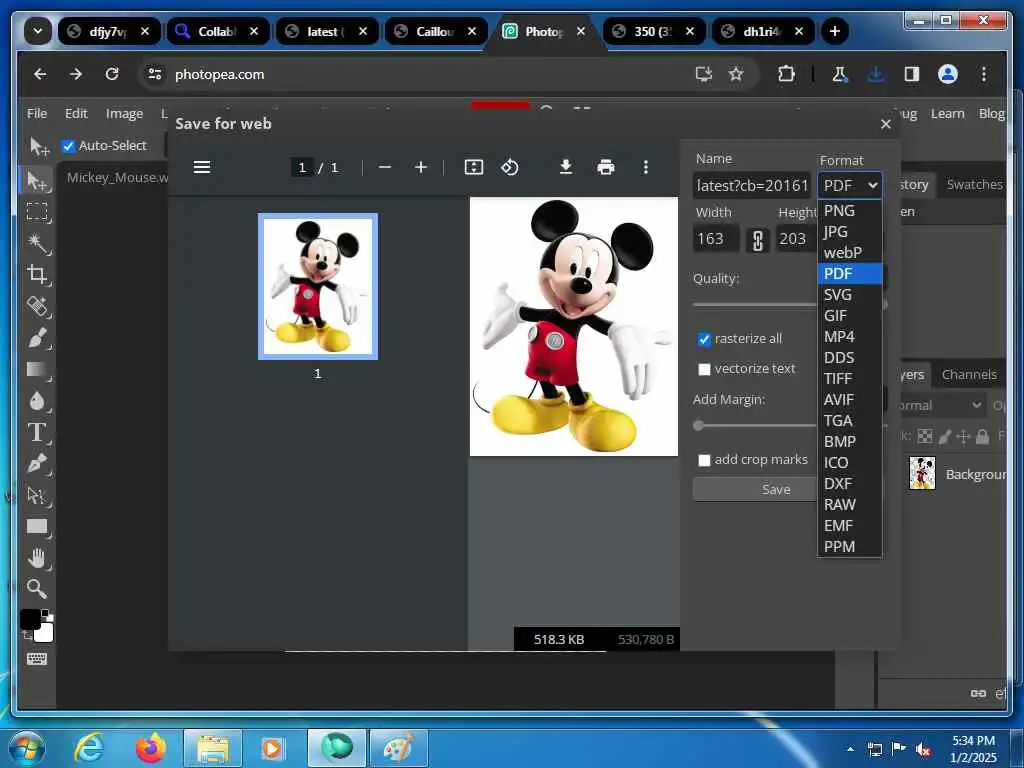
Task: Enable the vectorize text checkbox
Action: [x=704, y=369]
